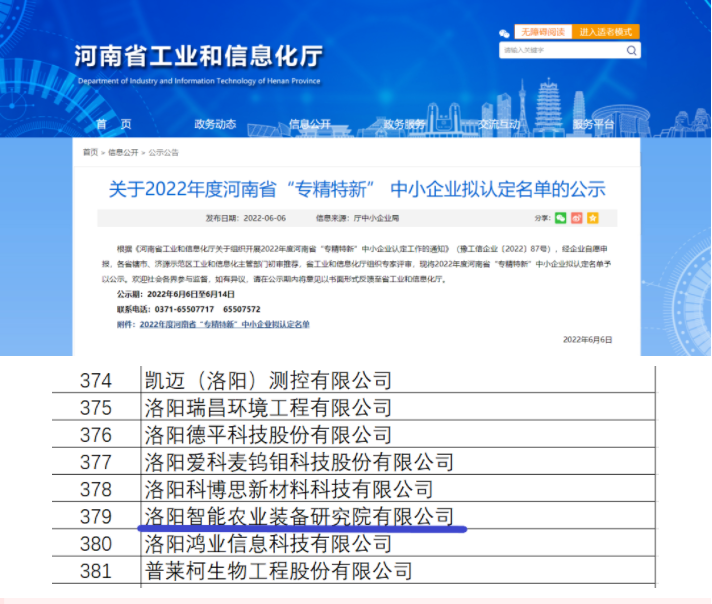Click the search magnifier icon
This screenshot has height=604, width=712.
click(631, 50)
